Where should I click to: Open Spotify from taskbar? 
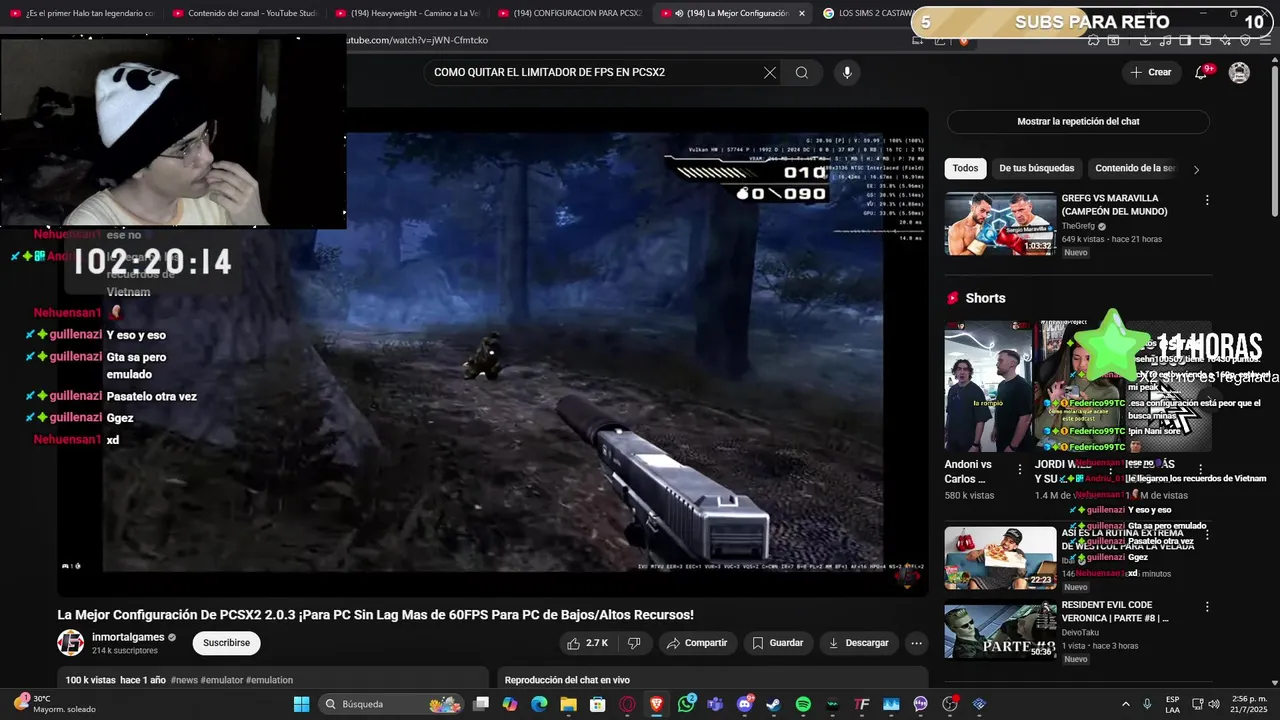[803, 704]
